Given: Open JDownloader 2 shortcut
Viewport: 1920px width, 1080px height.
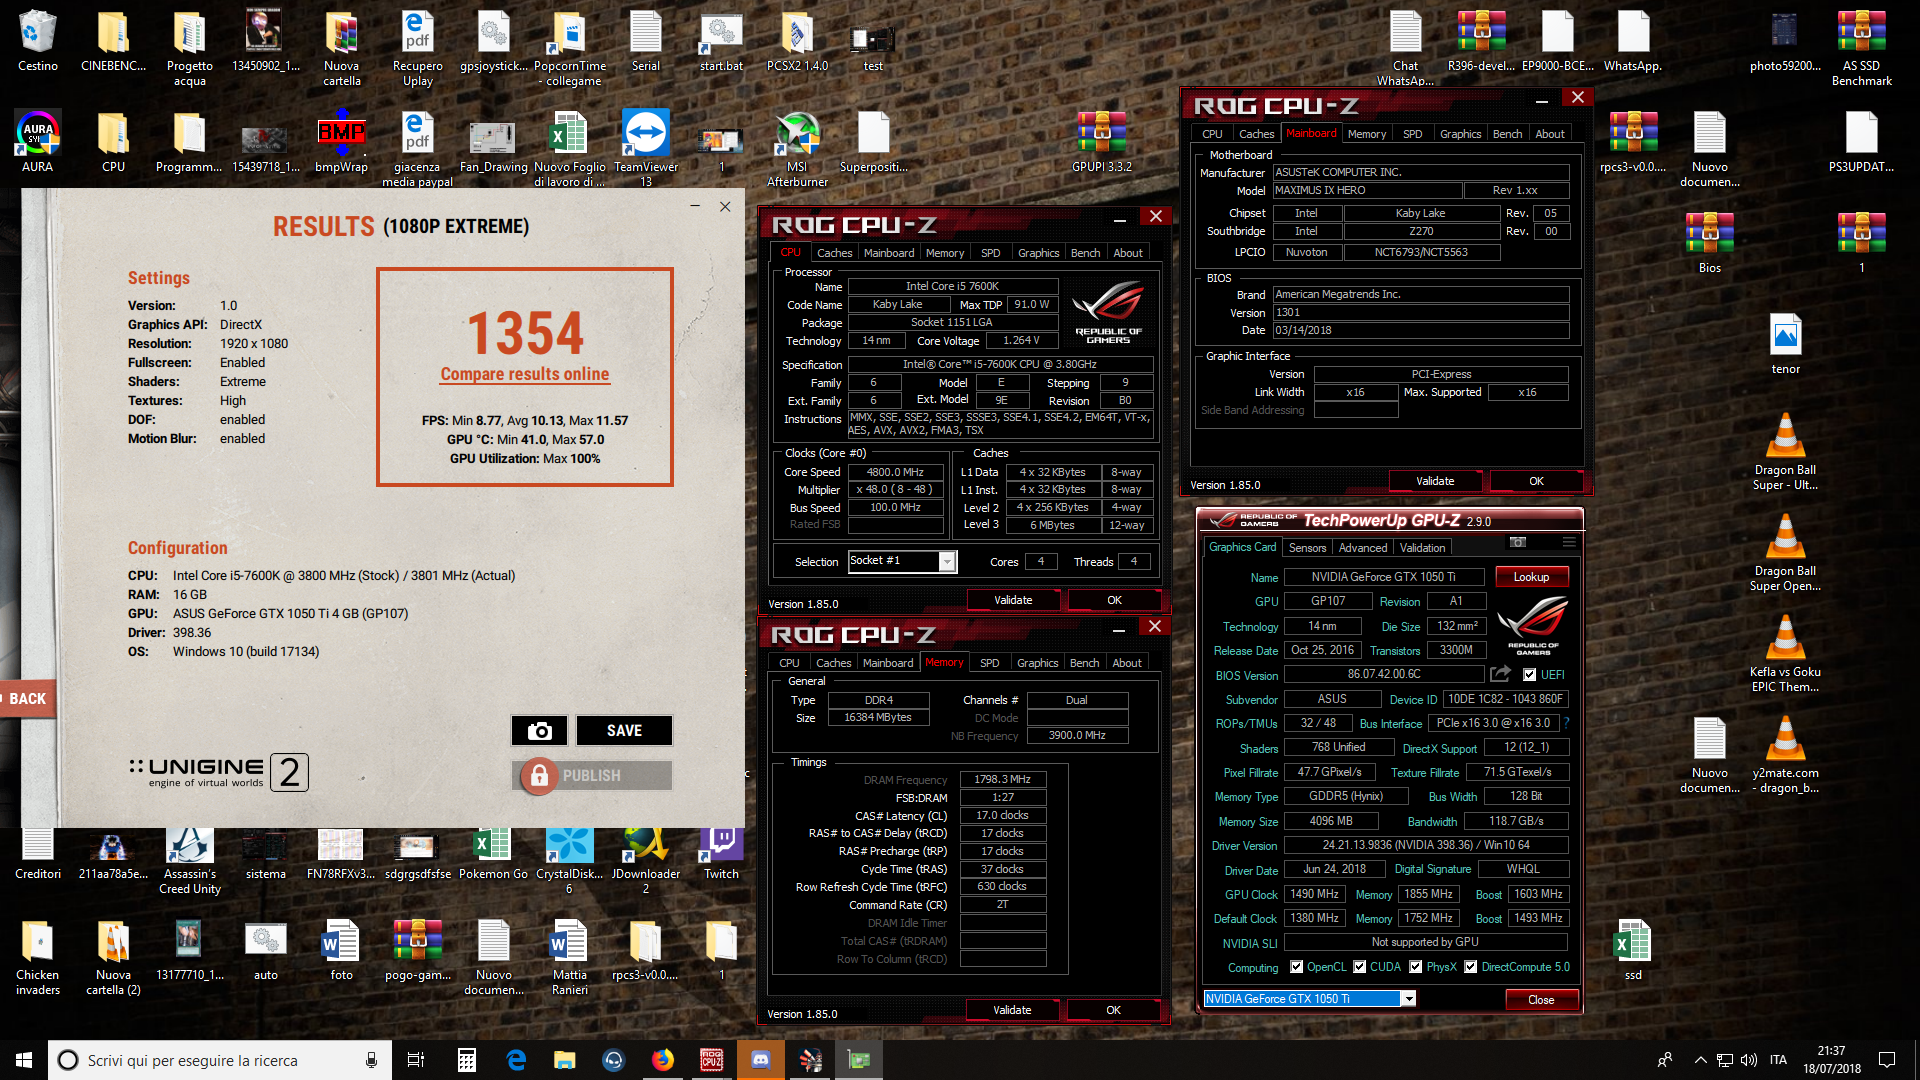Looking at the screenshot, I should [x=645, y=860].
